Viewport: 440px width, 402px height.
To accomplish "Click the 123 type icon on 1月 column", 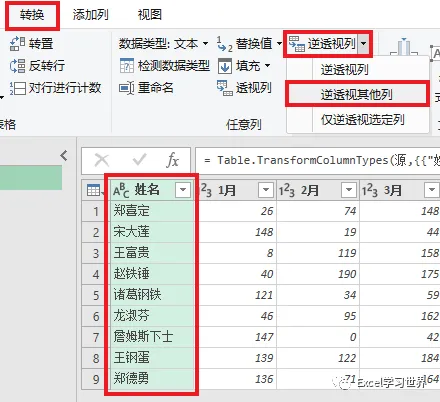I will click(x=205, y=190).
